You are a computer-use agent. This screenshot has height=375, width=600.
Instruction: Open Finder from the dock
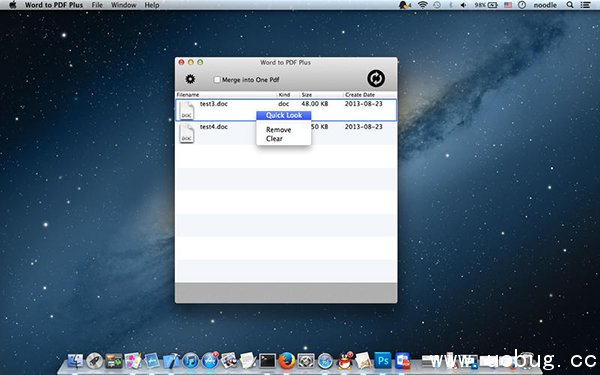pos(75,360)
